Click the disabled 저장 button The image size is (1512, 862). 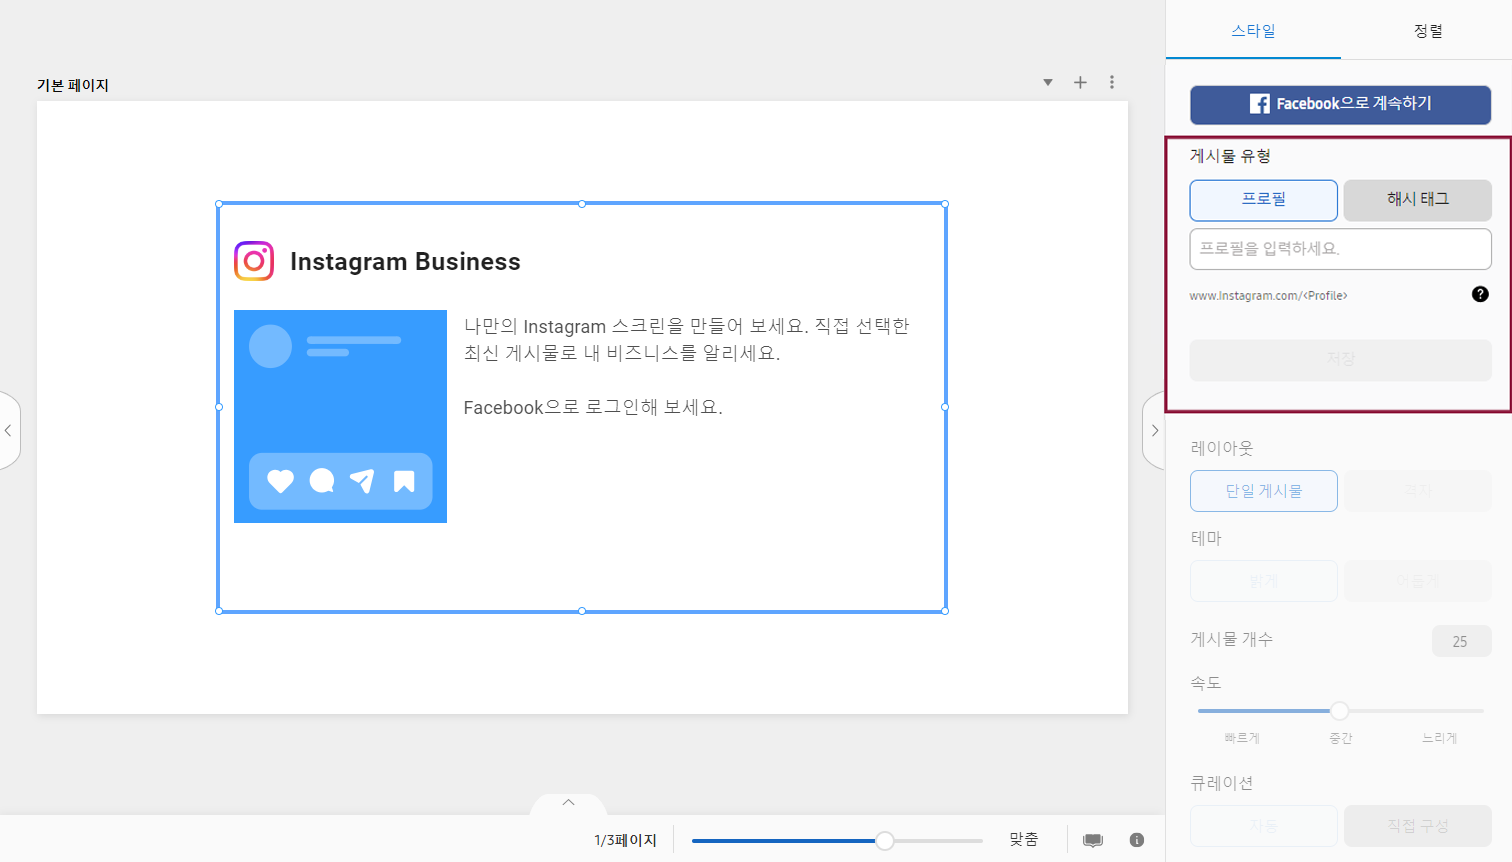pos(1340,360)
